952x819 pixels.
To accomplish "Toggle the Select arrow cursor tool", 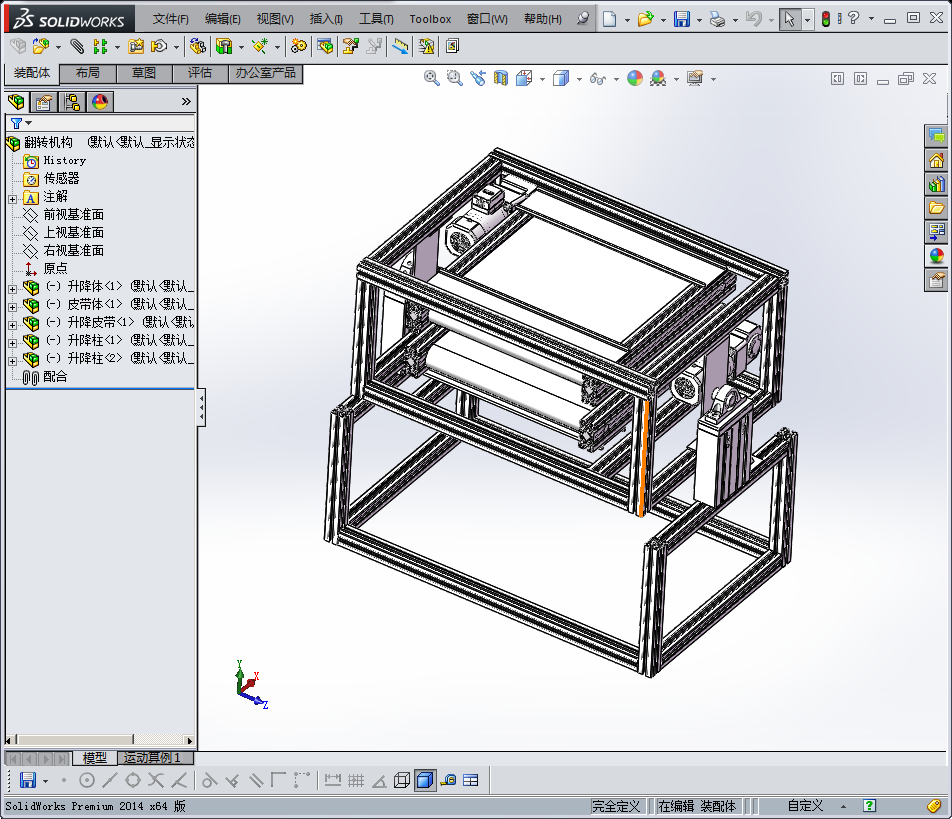I will (789, 19).
